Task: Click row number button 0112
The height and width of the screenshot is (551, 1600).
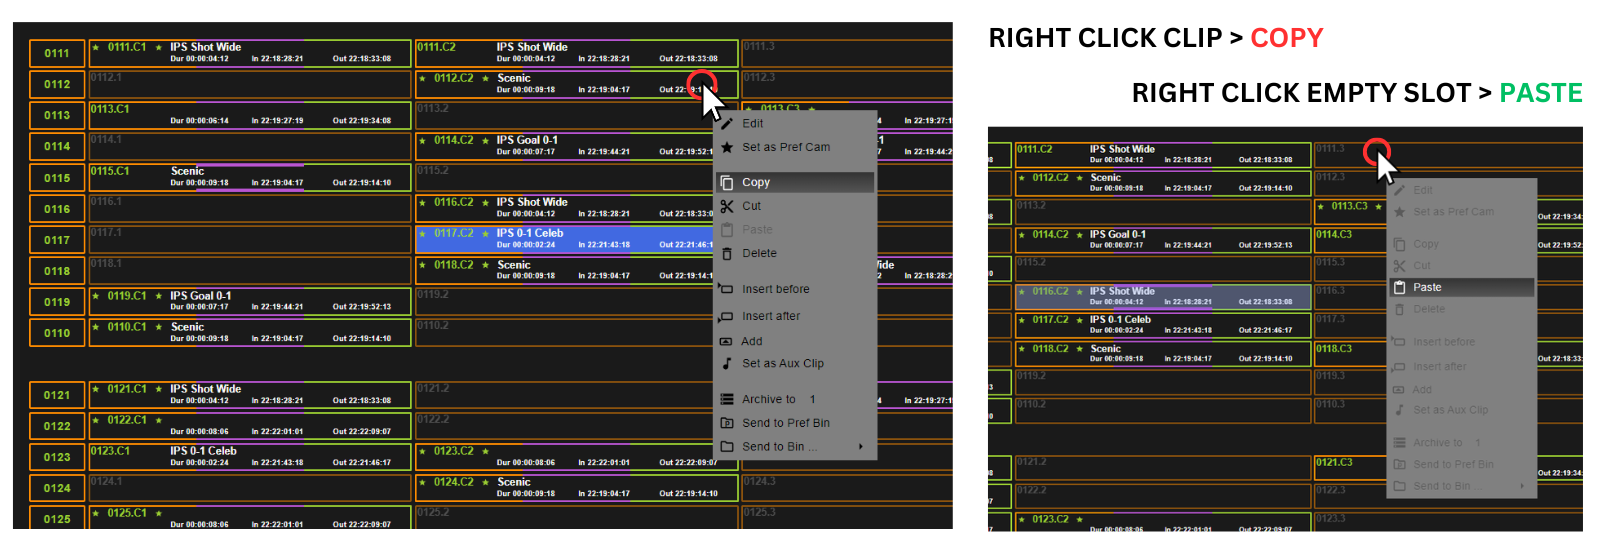Action: tap(57, 84)
